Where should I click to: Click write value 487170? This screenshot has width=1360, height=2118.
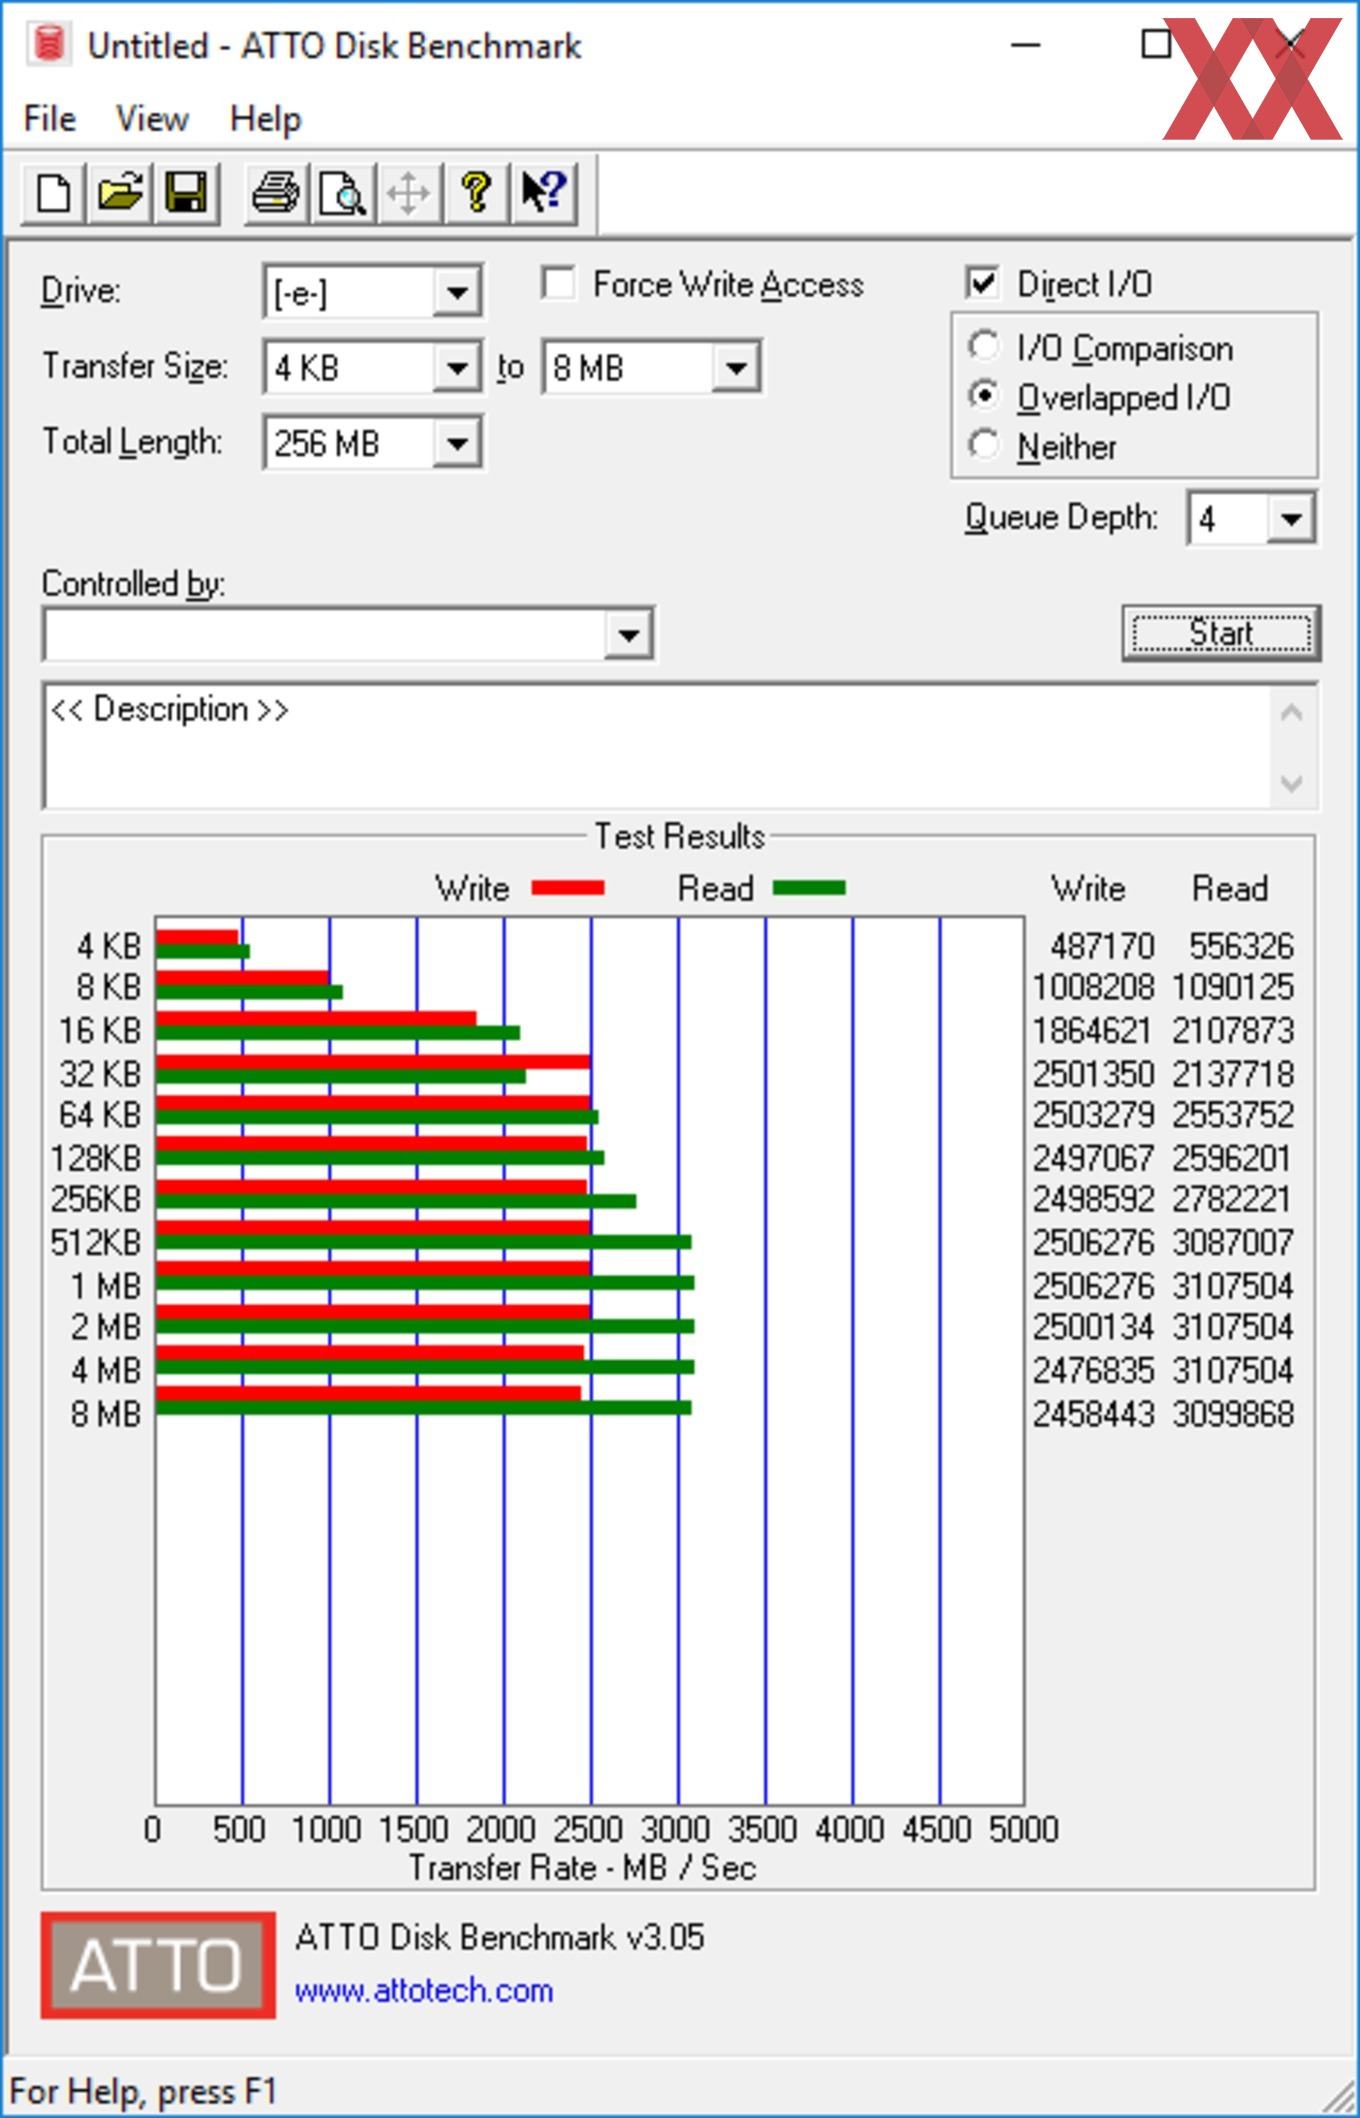(x=1103, y=946)
